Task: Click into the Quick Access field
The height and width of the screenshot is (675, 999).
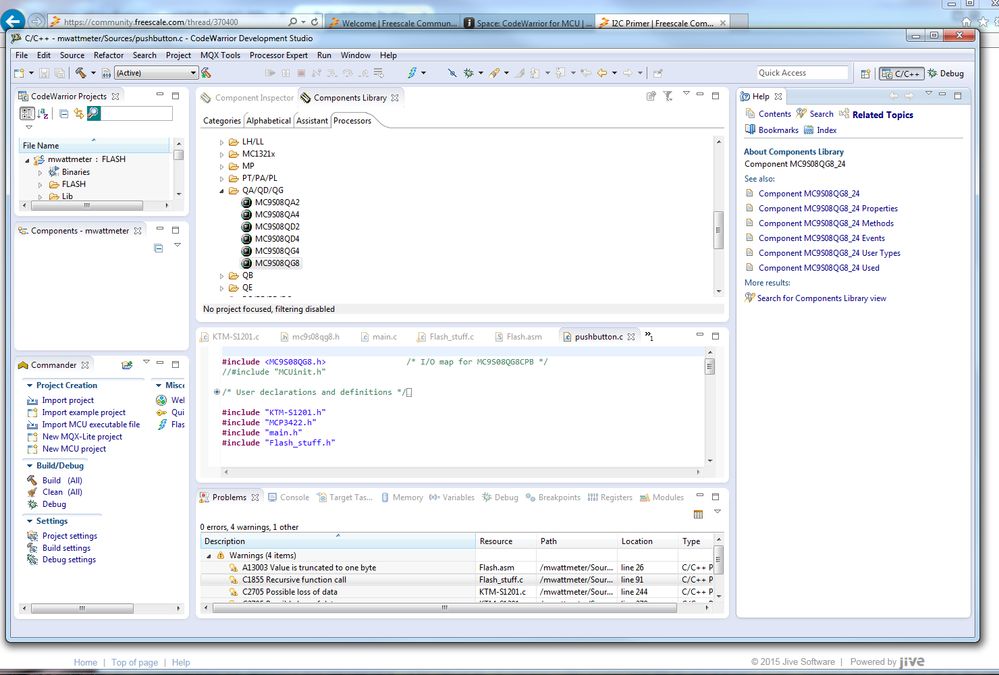Action: (801, 73)
